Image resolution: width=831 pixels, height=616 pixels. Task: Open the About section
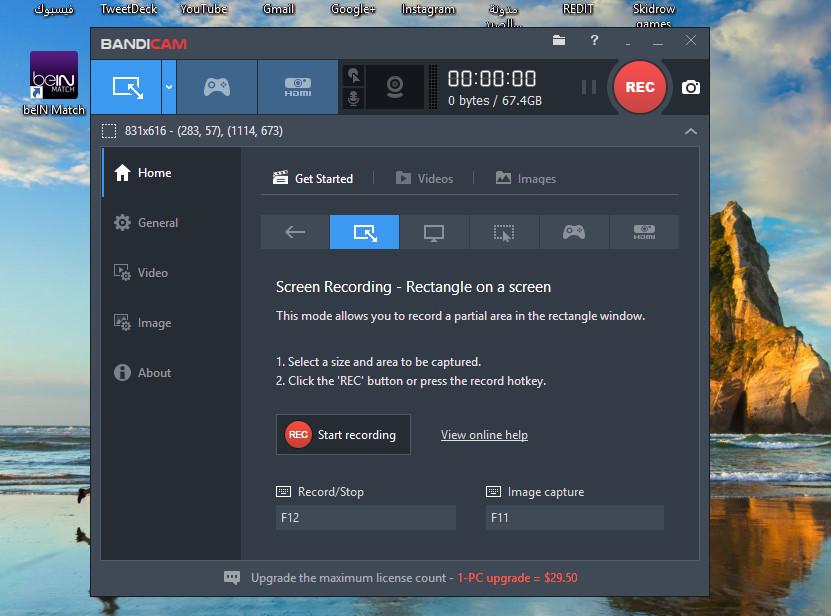pos(171,373)
